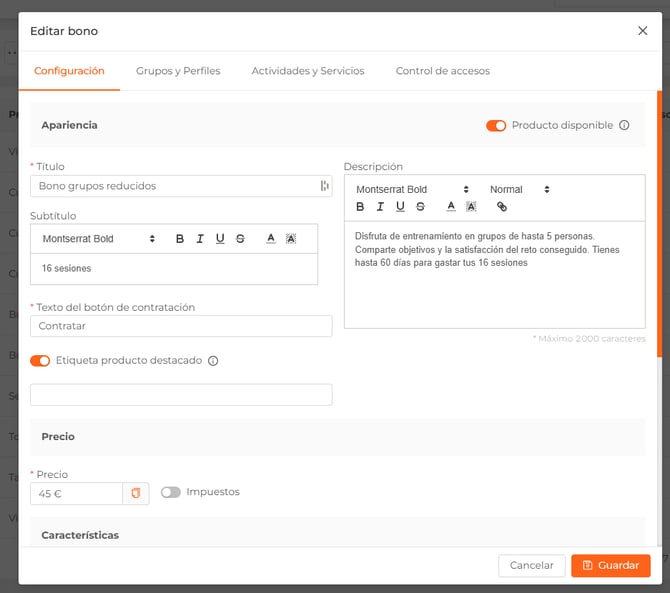Switch to Grupos y Perfiles tab
This screenshot has height=593, width=670.
pos(178,71)
